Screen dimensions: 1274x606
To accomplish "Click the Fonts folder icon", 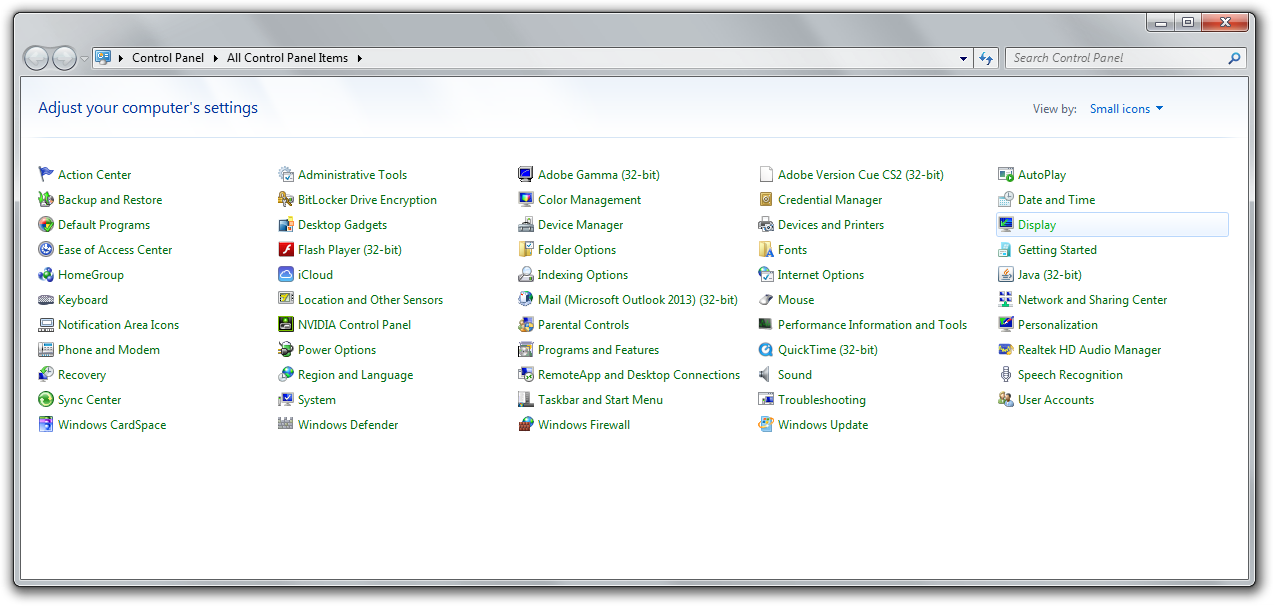I will pyautogui.click(x=766, y=249).
